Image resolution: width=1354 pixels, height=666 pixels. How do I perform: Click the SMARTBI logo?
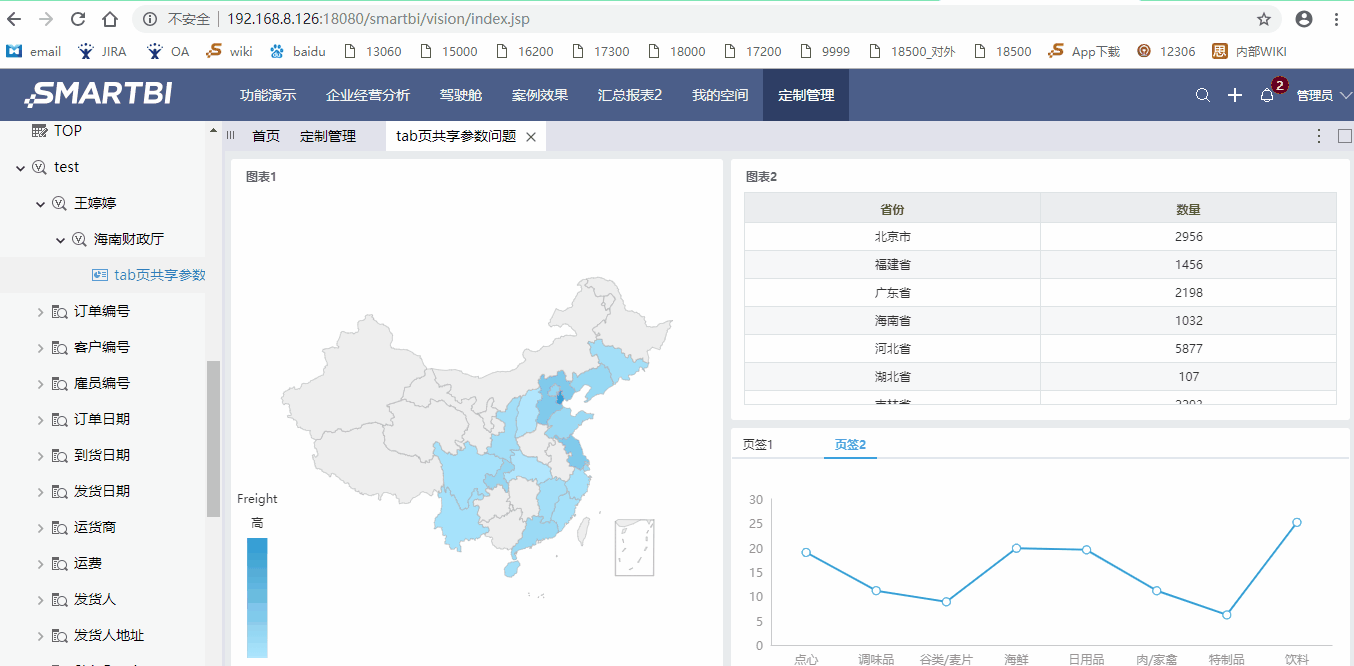pyautogui.click(x=98, y=94)
